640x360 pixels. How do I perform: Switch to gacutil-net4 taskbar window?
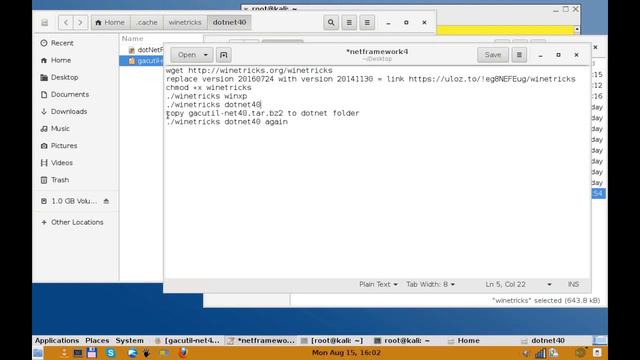click(x=187, y=340)
